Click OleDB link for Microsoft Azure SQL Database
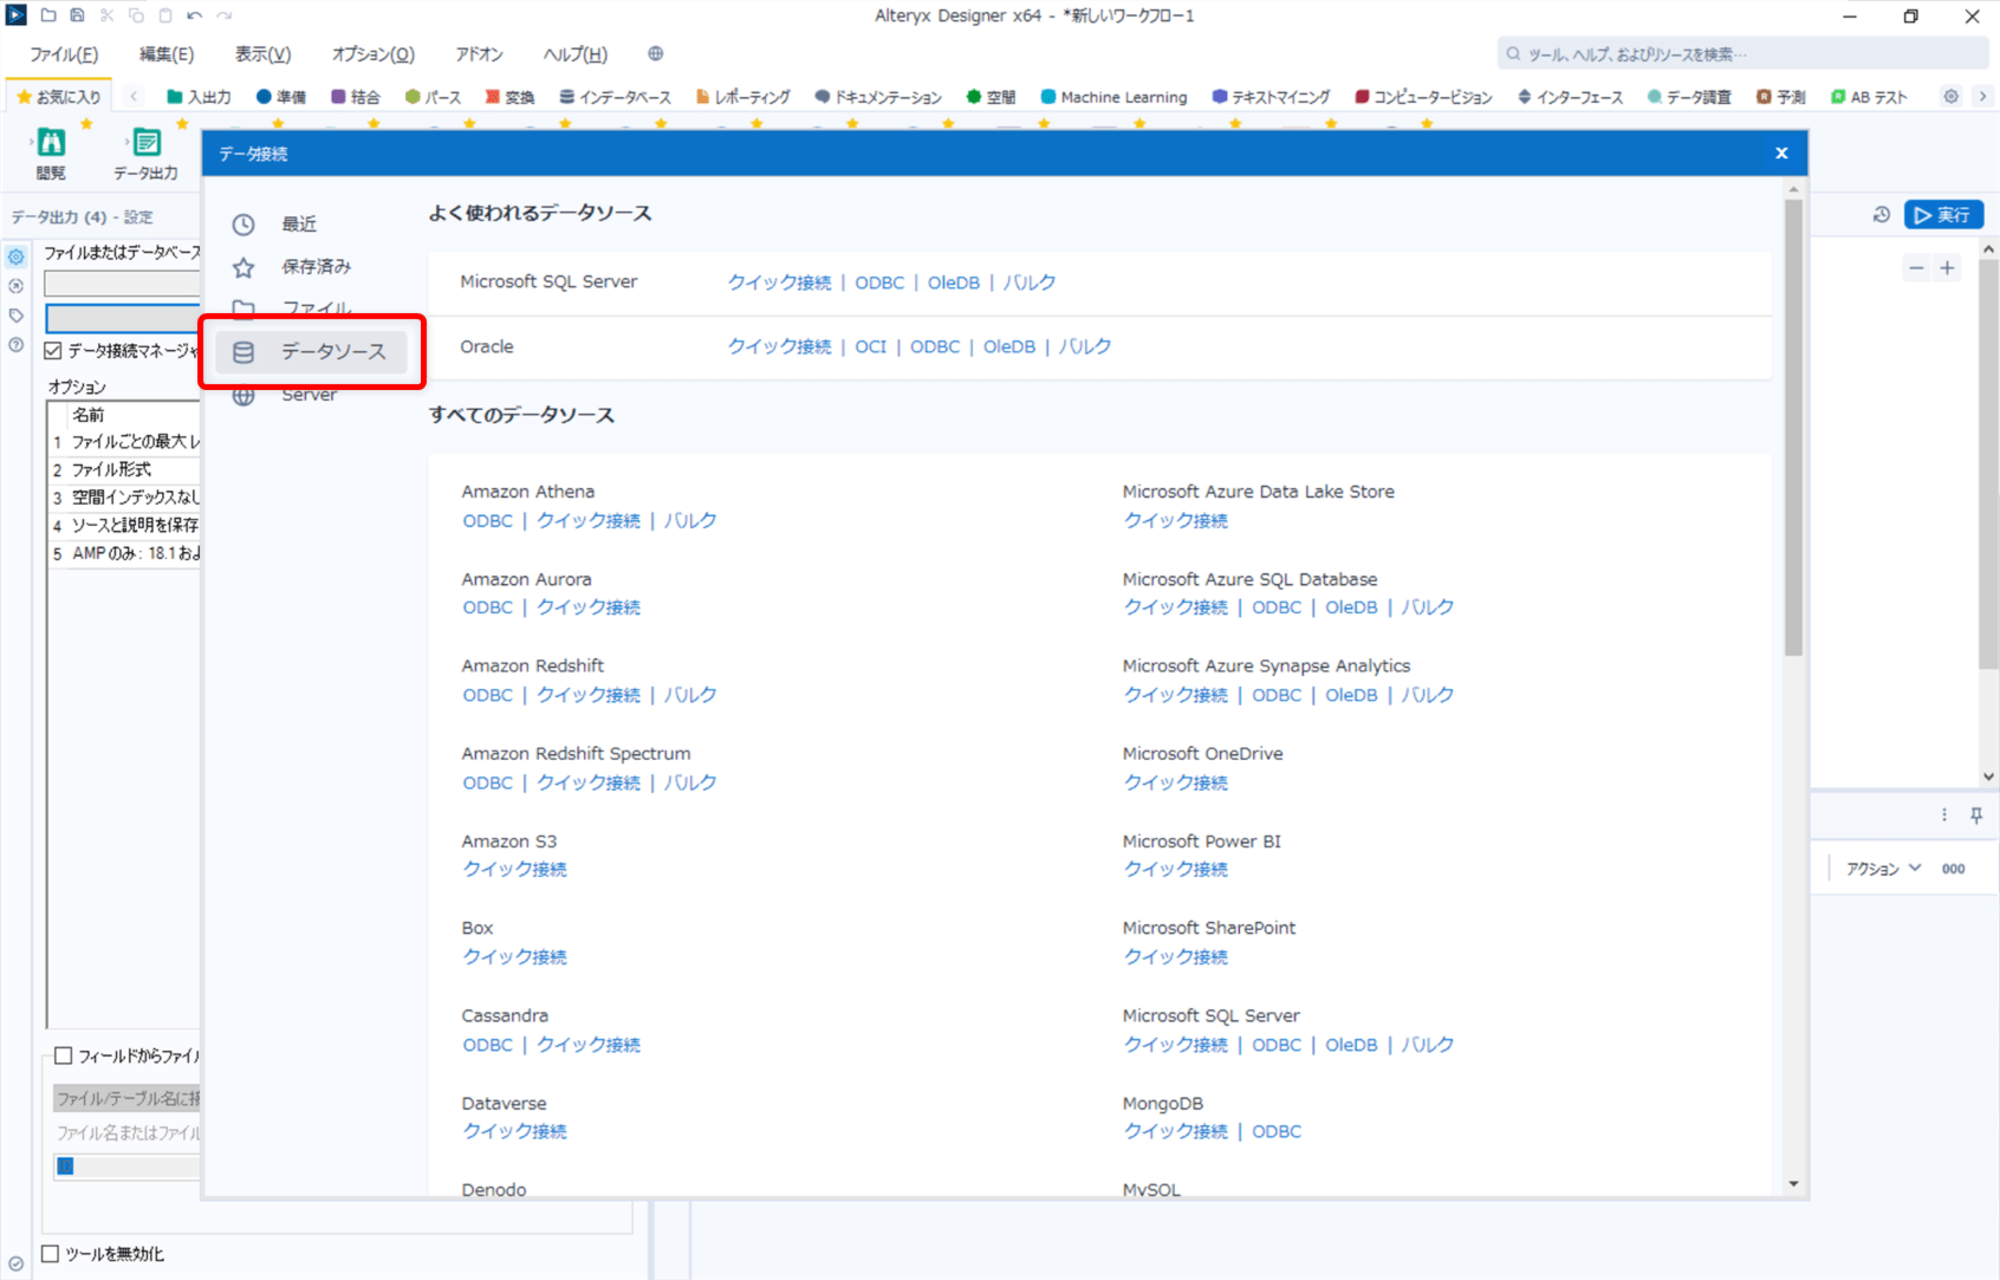 1351,607
